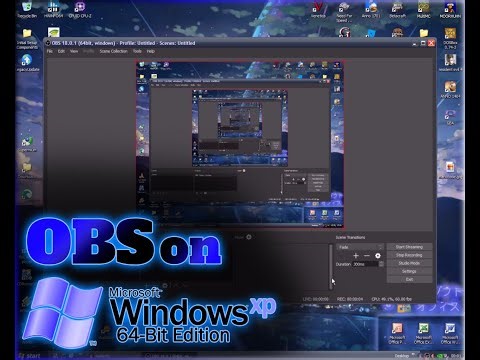The width and height of the screenshot is (480, 360).
Task: Open the Anno 1701 desktop shortcut
Action: click(x=371, y=10)
